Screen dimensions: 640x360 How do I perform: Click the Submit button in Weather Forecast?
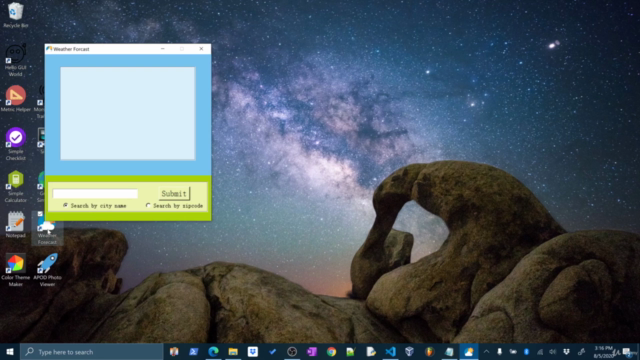click(x=174, y=193)
